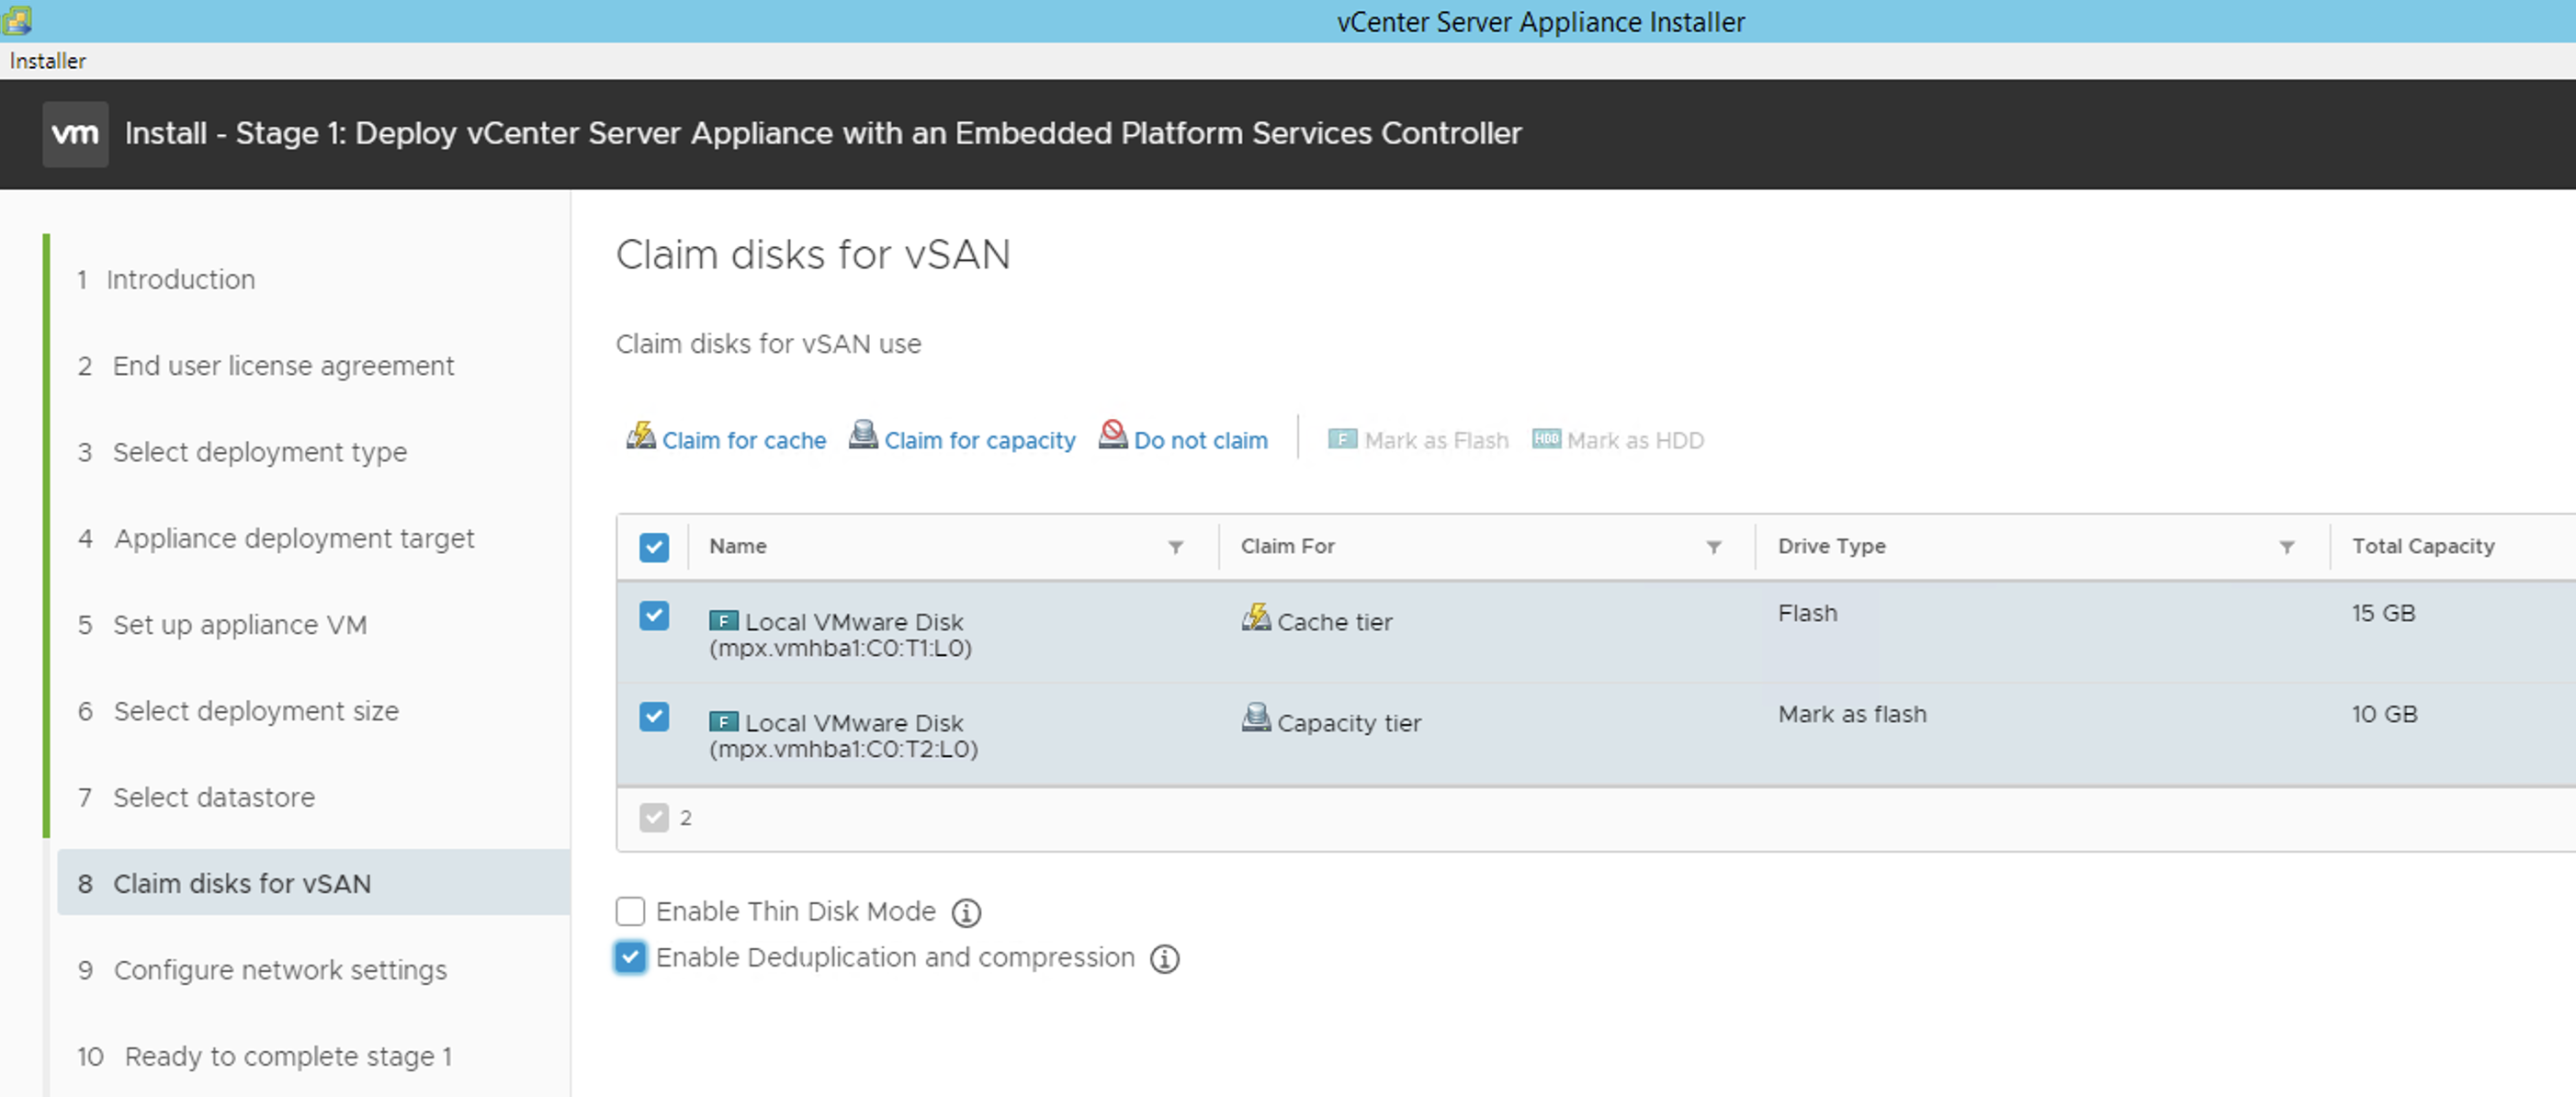Click the selected count checkbox in table footer
Screen dimensions: 2576x1097
[x=654, y=818]
